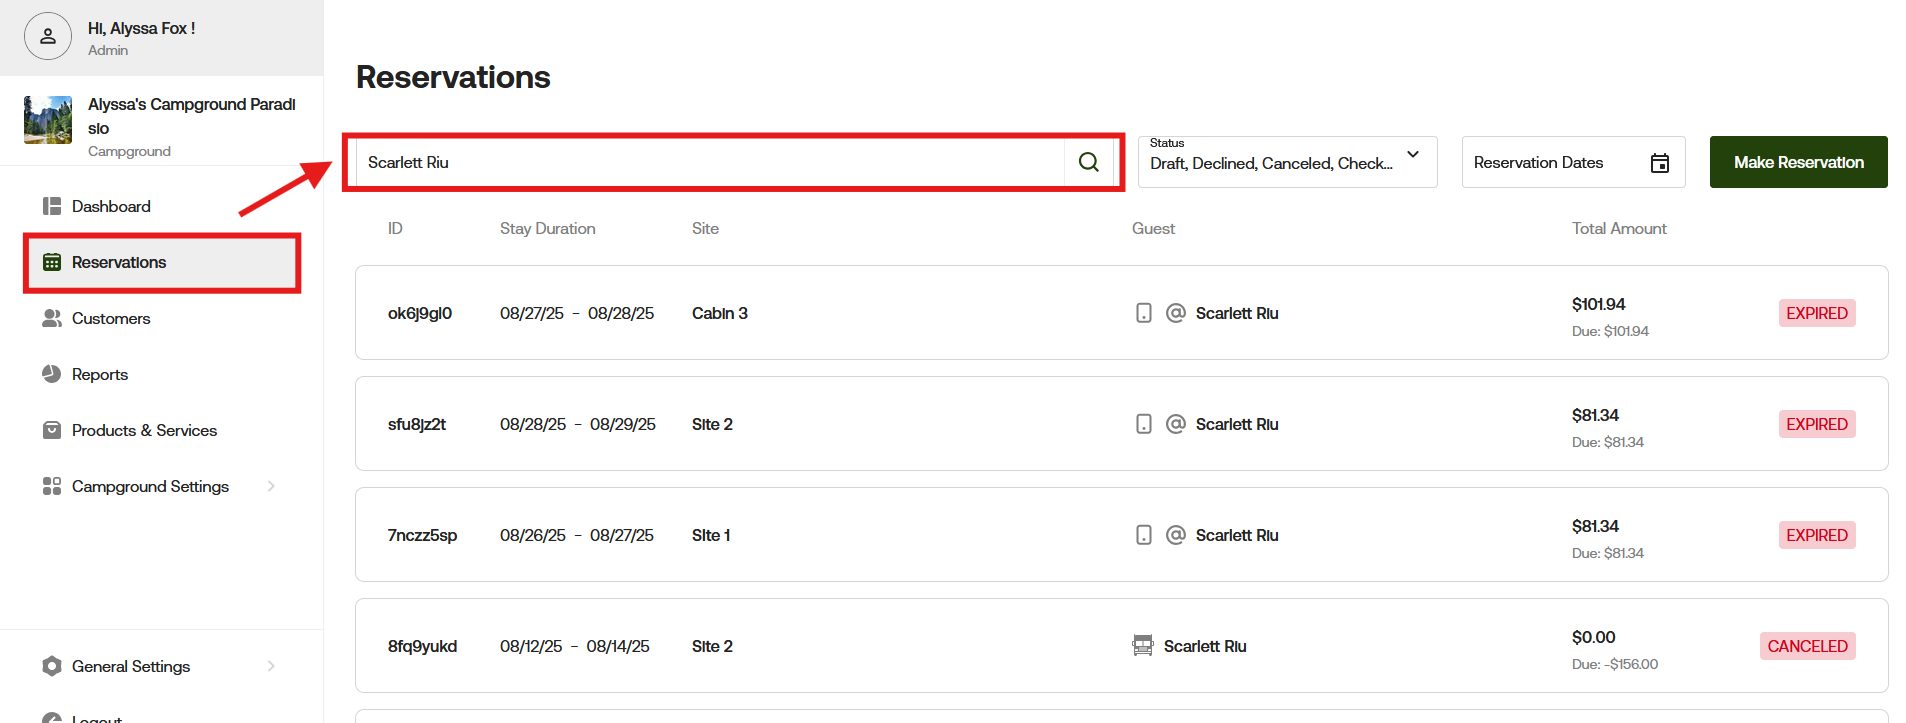The height and width of the screenshot is (723, 1906).
Task: Click dates 08/12/25 - 08/14/25
Action: click(x=575, y=646)
